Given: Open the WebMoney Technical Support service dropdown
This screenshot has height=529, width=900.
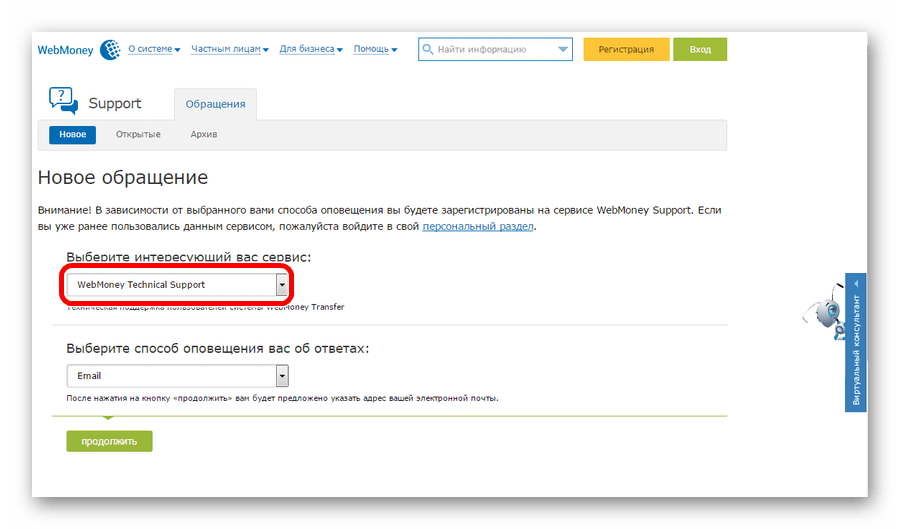Looking at the screenshot, I should 177,285.
